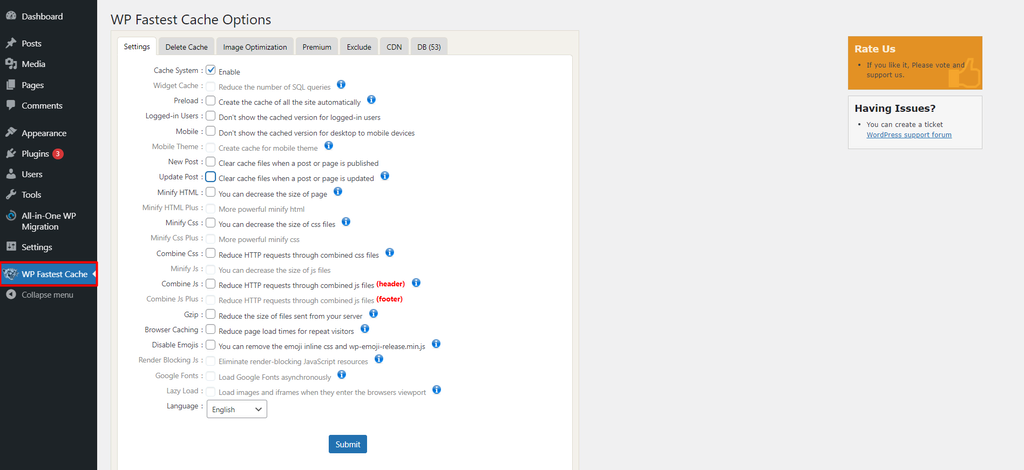Click the Collapse menu arrow icon
1024x470 pixels.
point(10,295)
